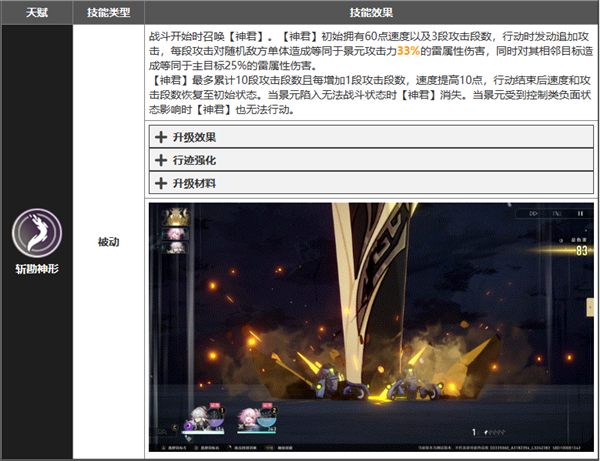The height and width of the screenshot is (461, 600).
Task: Click the right enemy automaton in battle
Action: tap(413, 383)
